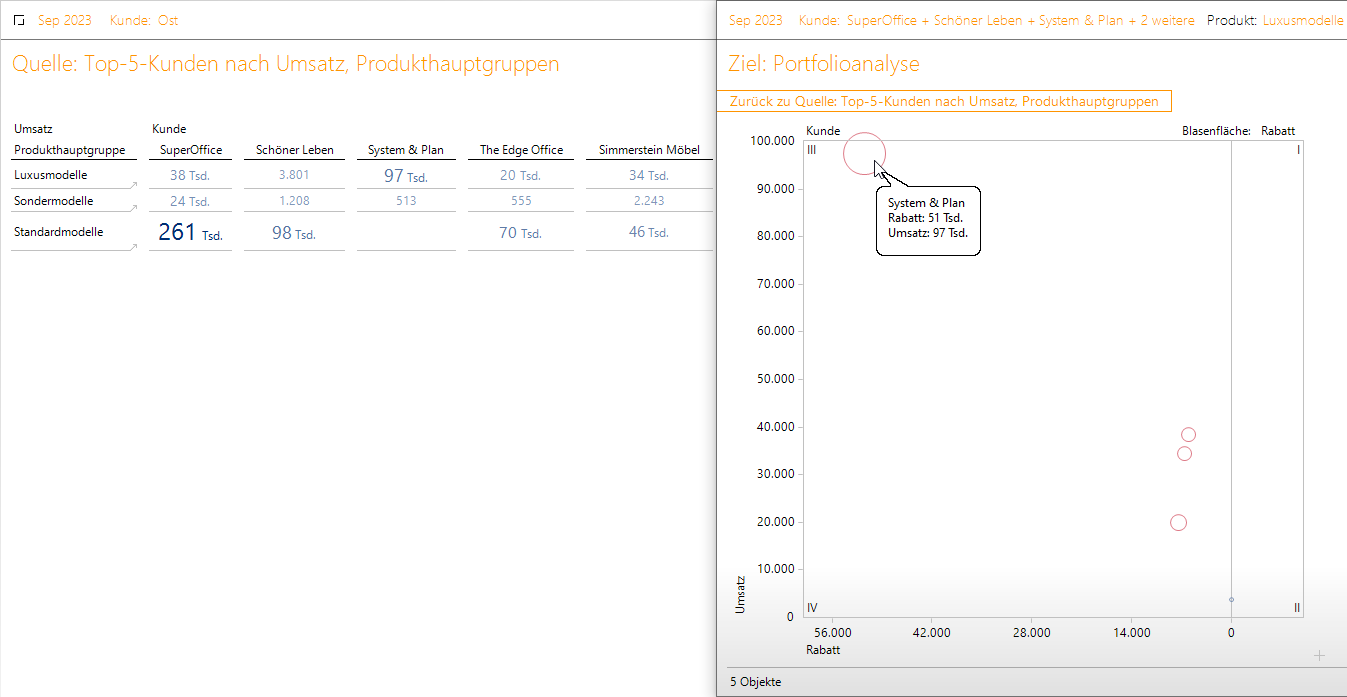The height and width of the screenshot is (697, 1347).
Task: Select the bubble near 20.000 Umsatz
Action: pos(1178,522)
